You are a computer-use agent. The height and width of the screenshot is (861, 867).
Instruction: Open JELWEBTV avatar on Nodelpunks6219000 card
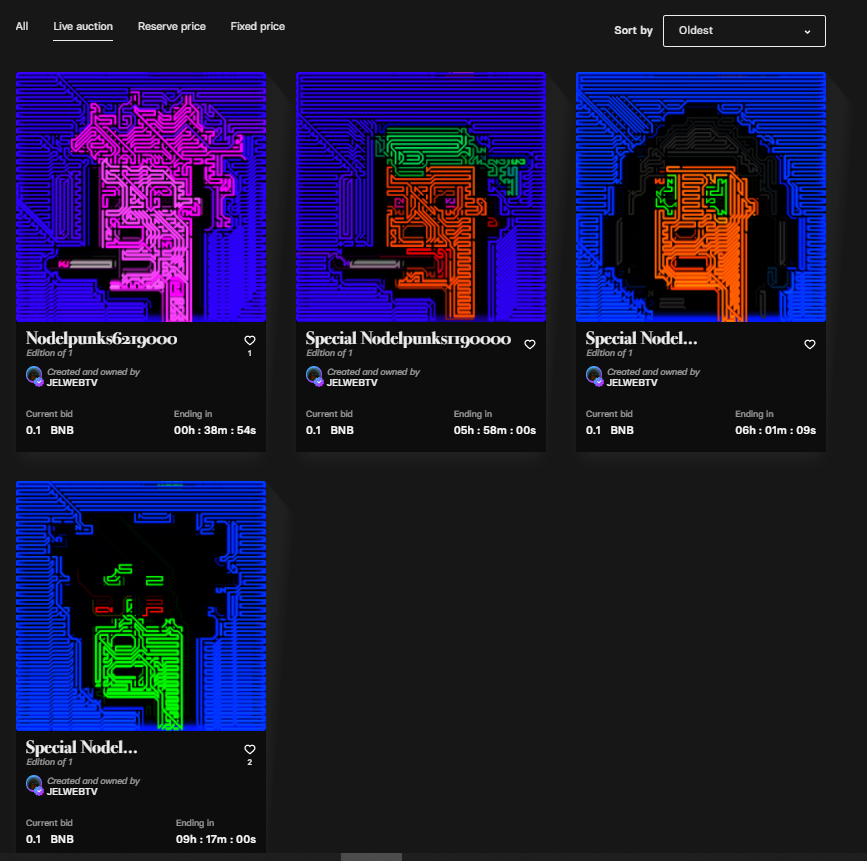(34, 375)
